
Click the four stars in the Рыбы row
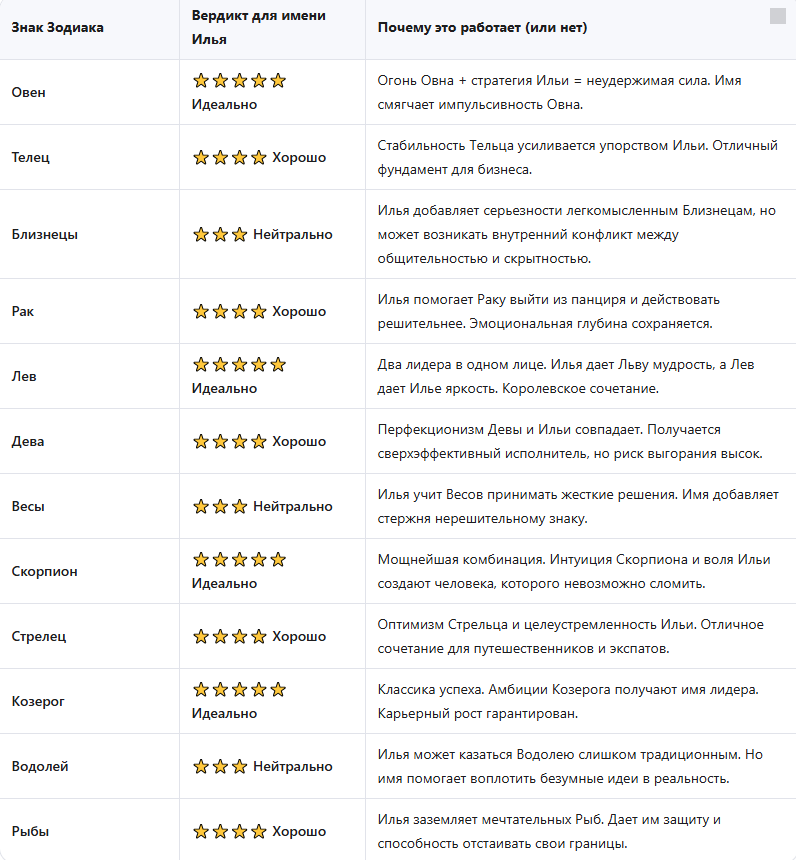230,831
